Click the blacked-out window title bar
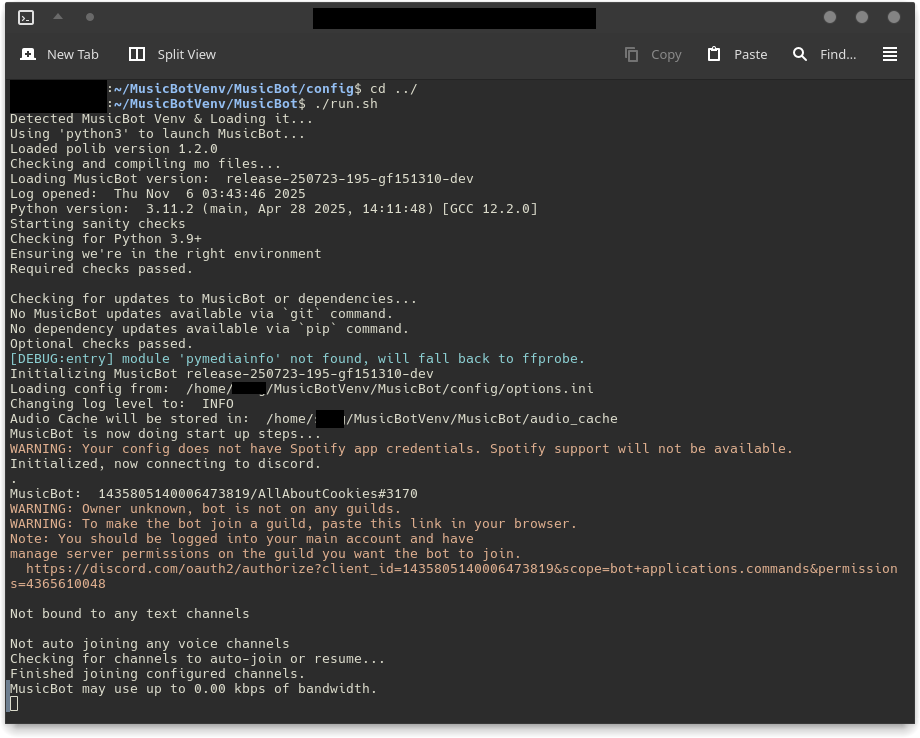The width and height of the screenshot is (920, 738). 454,18
